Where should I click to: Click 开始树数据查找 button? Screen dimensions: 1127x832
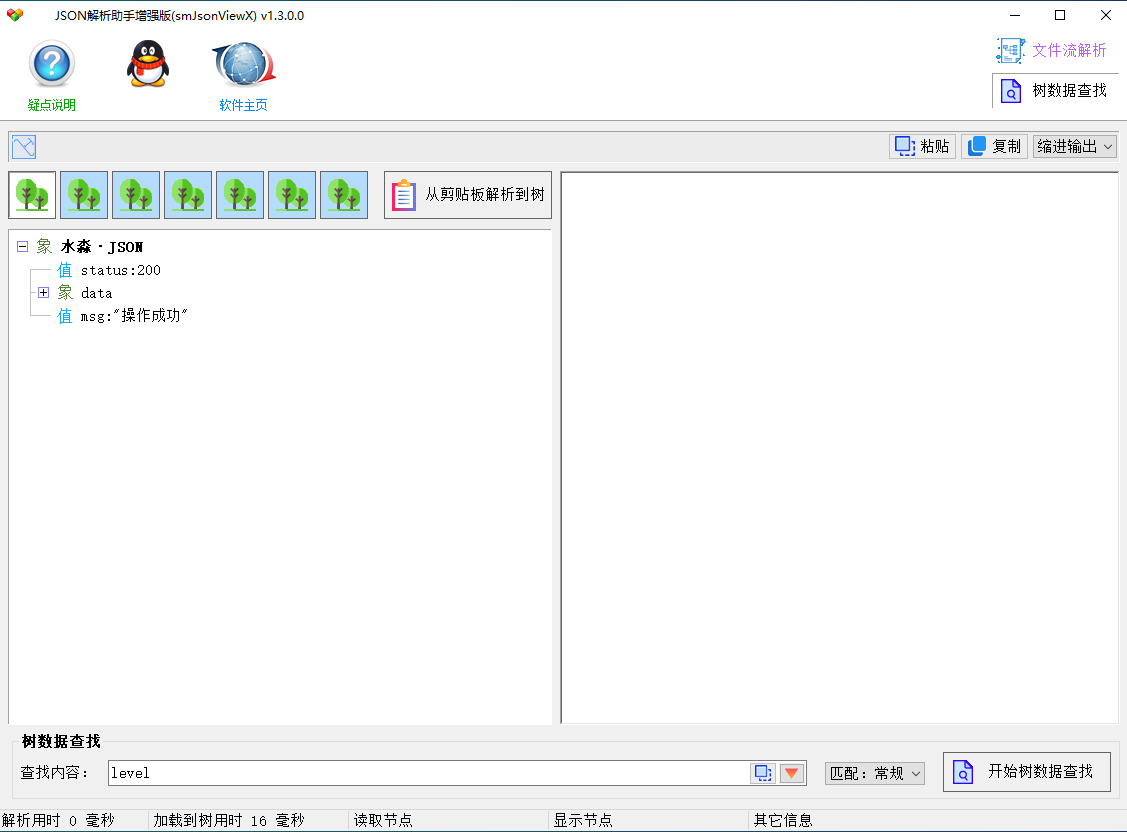point(1026,772)
